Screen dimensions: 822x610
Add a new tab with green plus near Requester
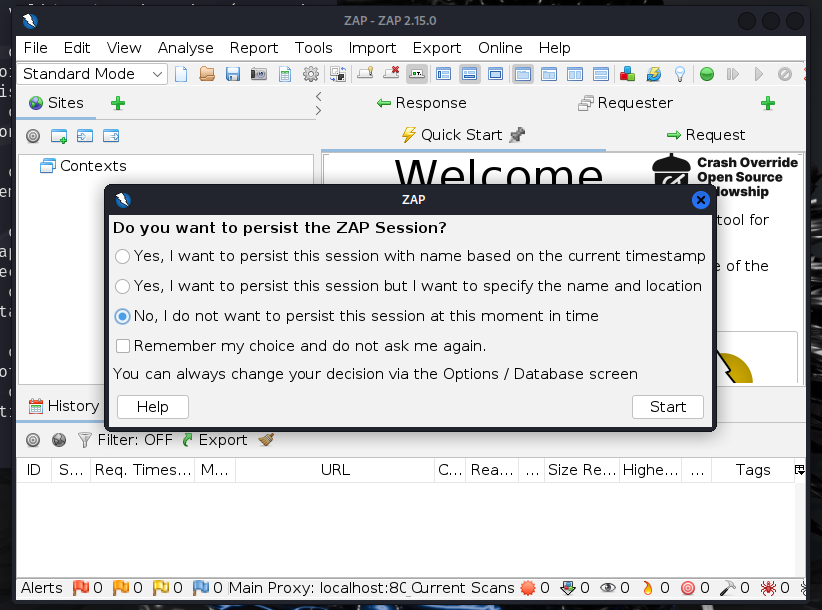coord(768,103)
